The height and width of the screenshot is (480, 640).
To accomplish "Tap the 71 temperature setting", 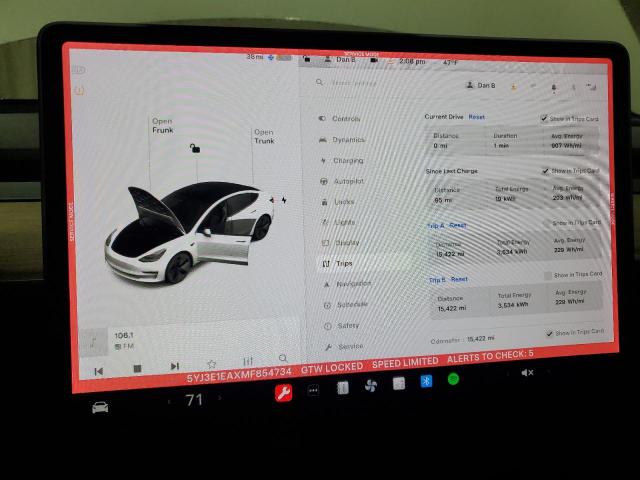I will tap(194, 400).
